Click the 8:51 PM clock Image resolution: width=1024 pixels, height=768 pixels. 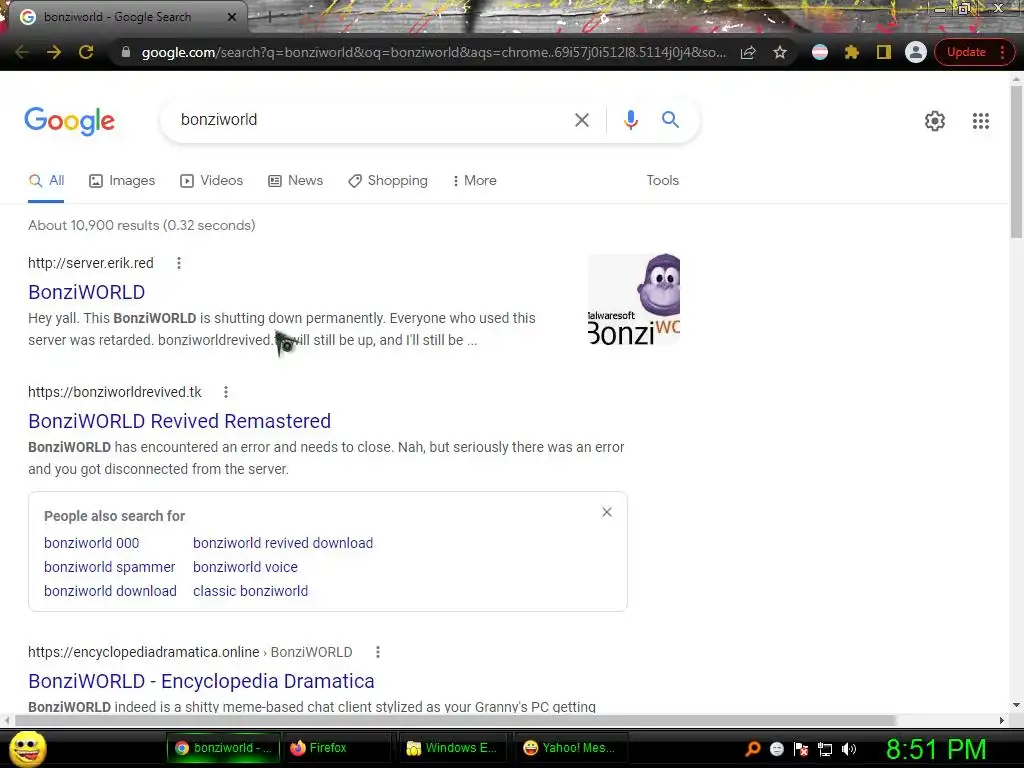[x=936, y=749]
